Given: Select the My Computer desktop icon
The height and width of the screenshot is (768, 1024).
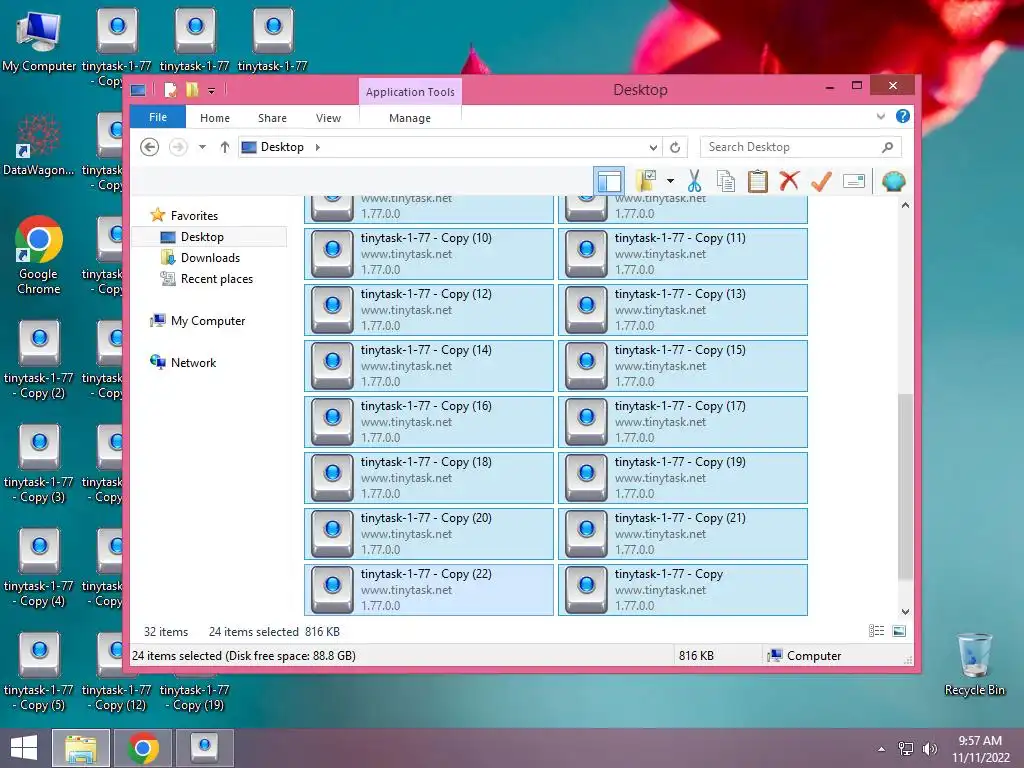Looking at the screenshot, I should point(39,41).
